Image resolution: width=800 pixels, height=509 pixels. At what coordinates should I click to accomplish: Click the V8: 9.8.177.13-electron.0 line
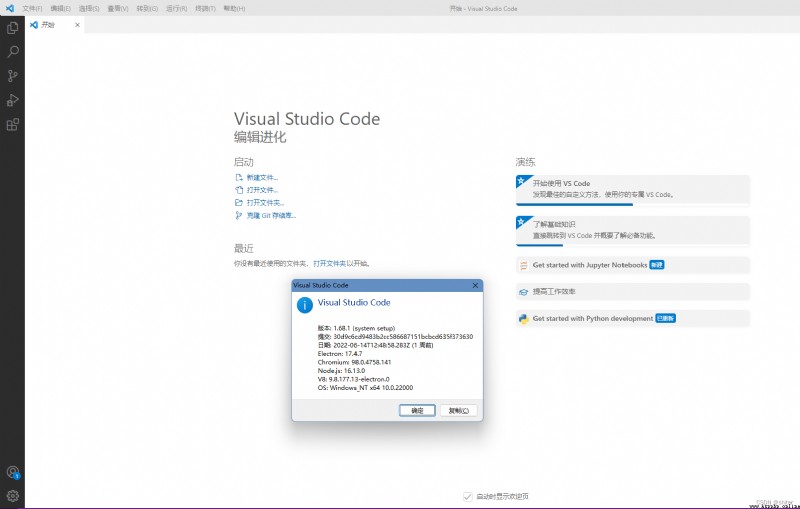(x=353, y=379)
